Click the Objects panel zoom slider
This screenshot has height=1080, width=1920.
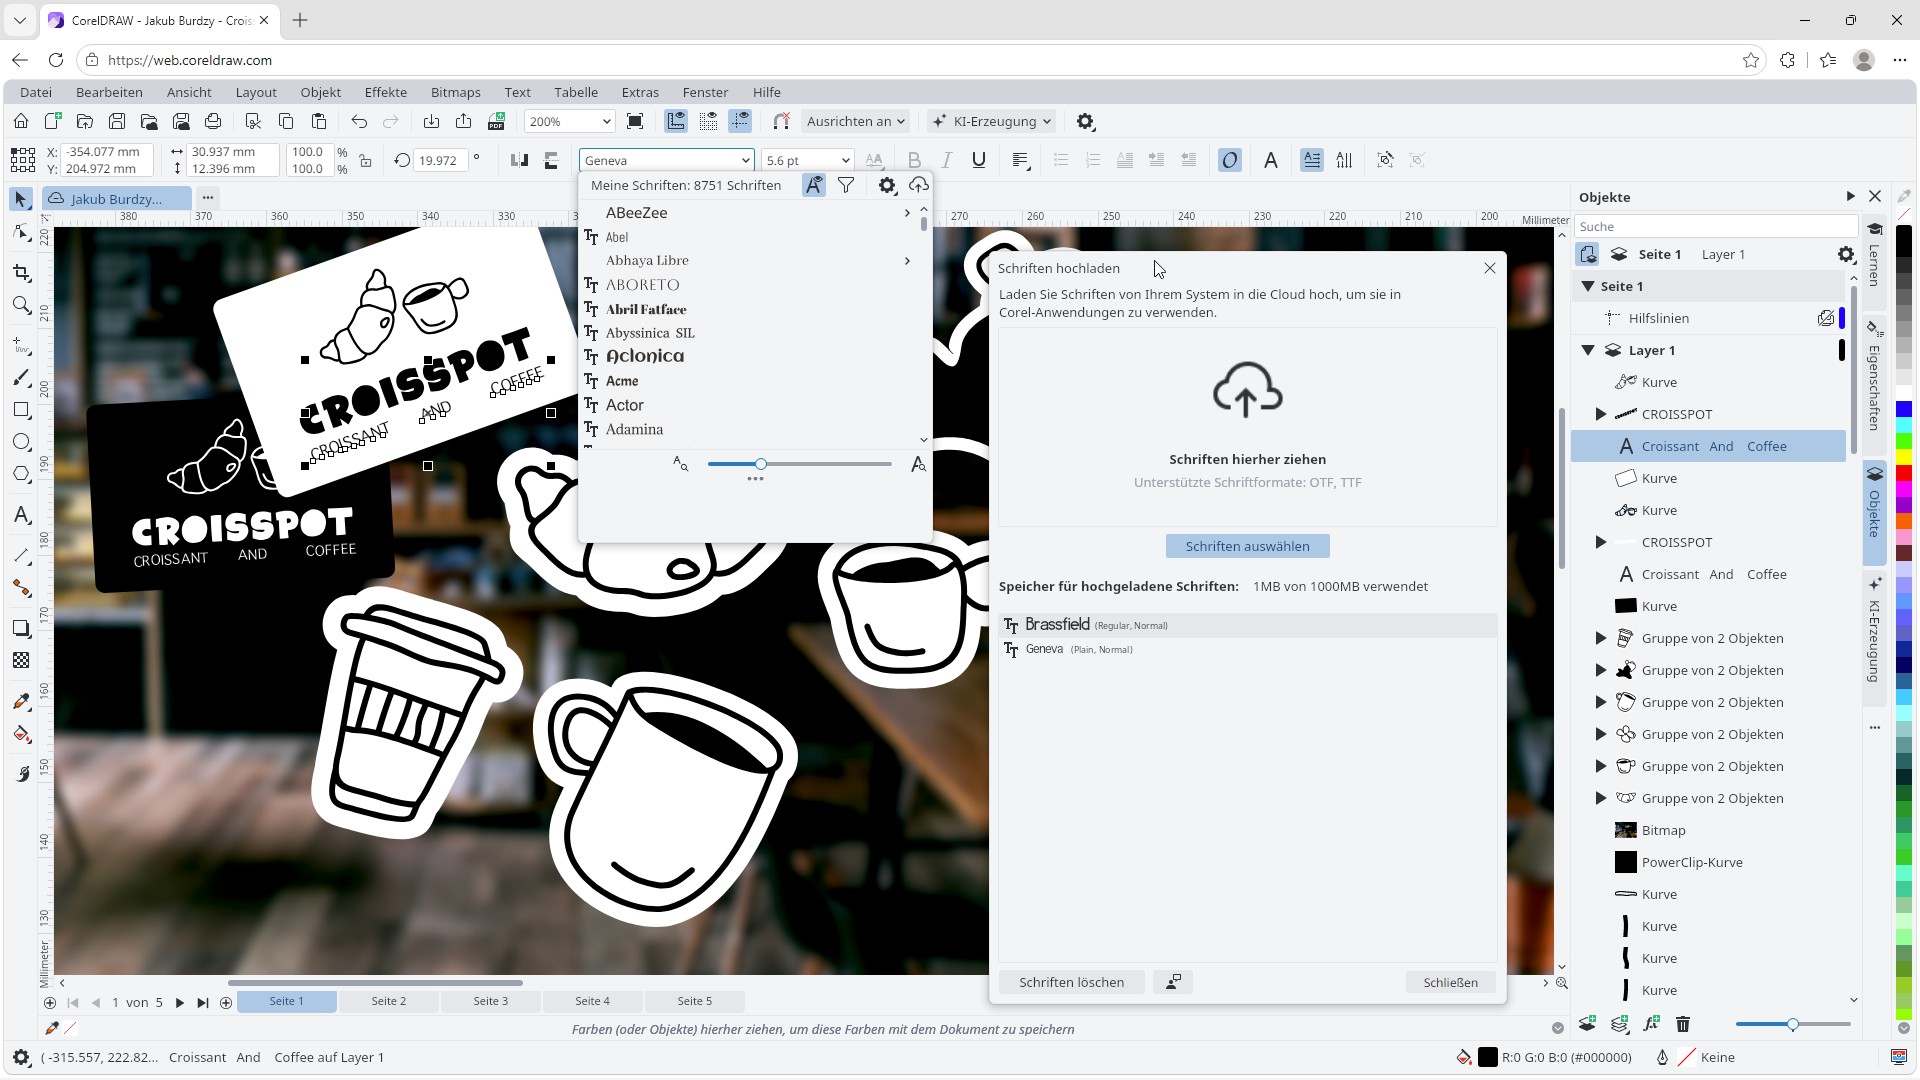coord(1793,1024)
